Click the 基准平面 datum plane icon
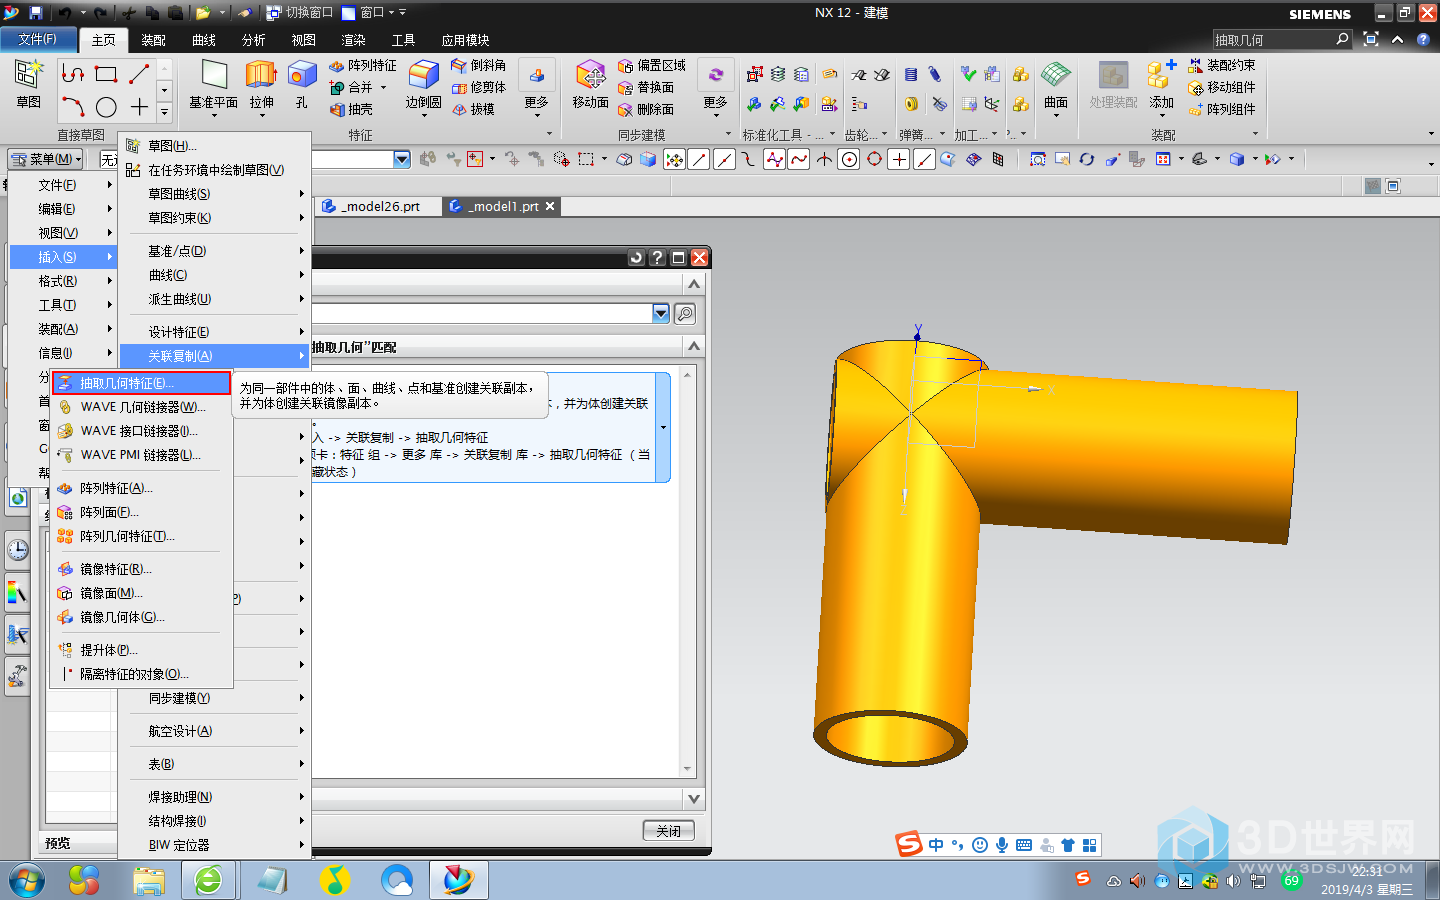1440x900 pixels. tap(214, 76)
